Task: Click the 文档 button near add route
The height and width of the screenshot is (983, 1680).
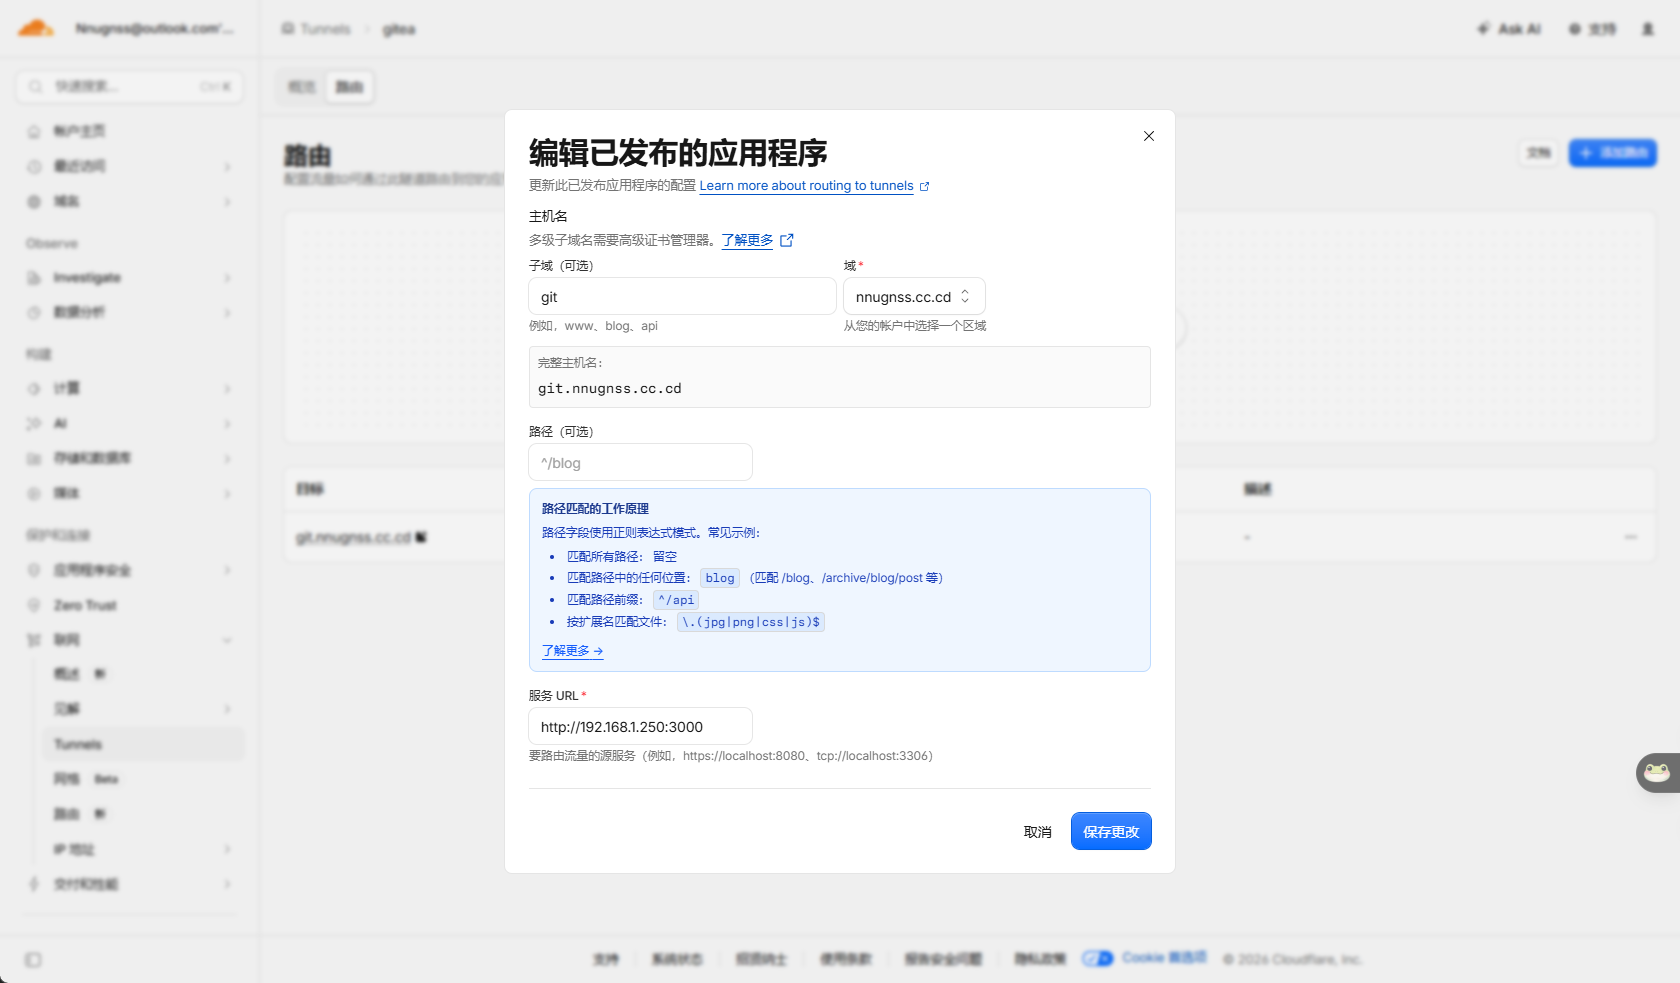Action: click(x=1539, y=153)
